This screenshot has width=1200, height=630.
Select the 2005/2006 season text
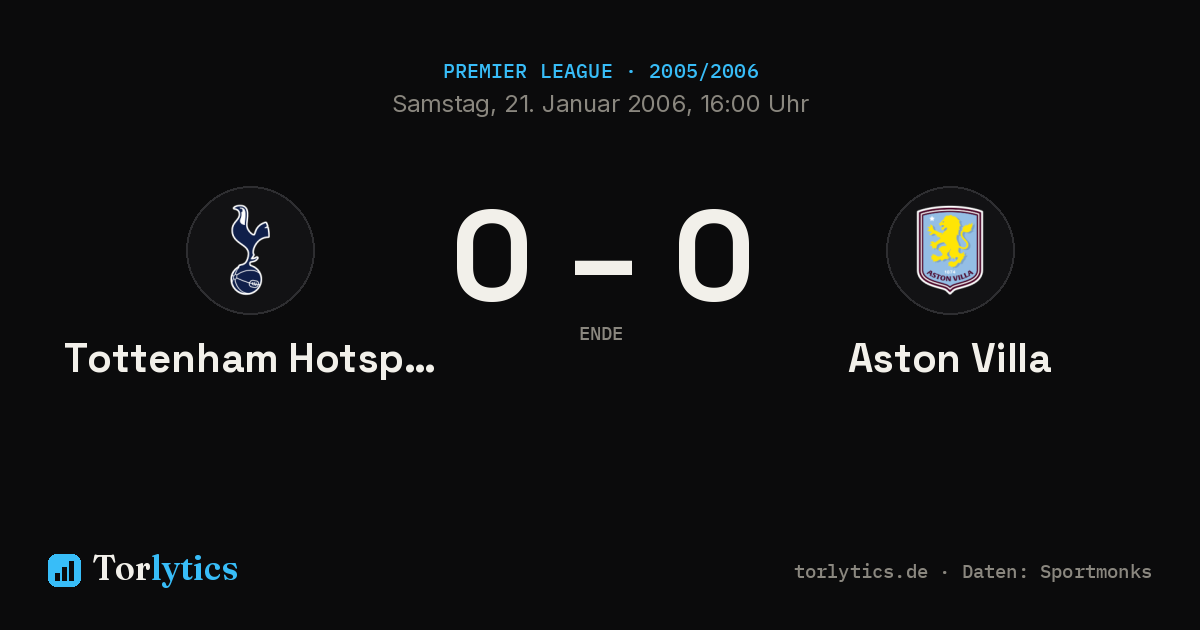[x=704, y=72]
